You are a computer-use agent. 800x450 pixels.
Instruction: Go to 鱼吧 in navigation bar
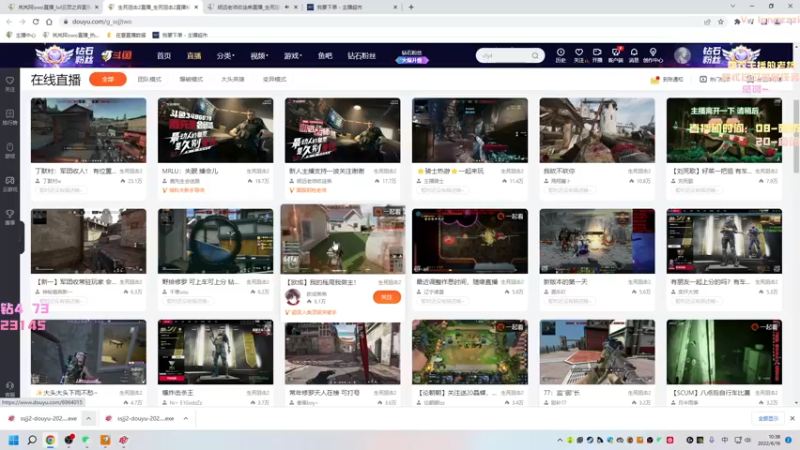[325, 56]
